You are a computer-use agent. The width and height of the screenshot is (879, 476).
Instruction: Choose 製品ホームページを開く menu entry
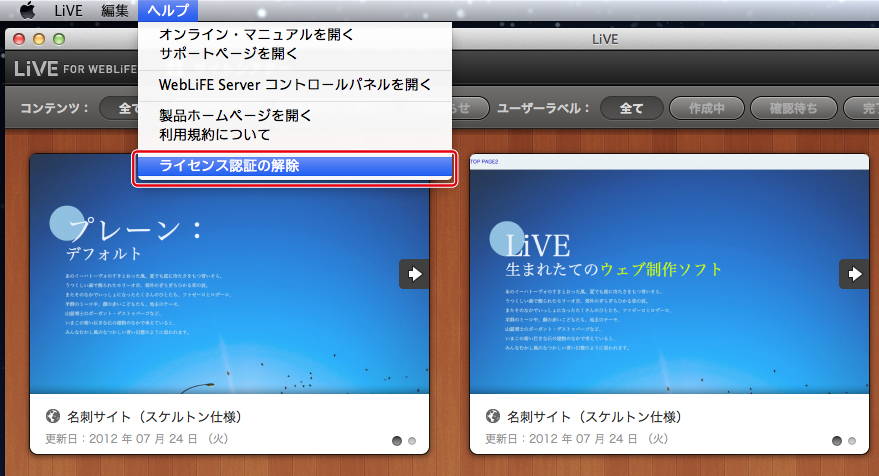click(295, 115)
